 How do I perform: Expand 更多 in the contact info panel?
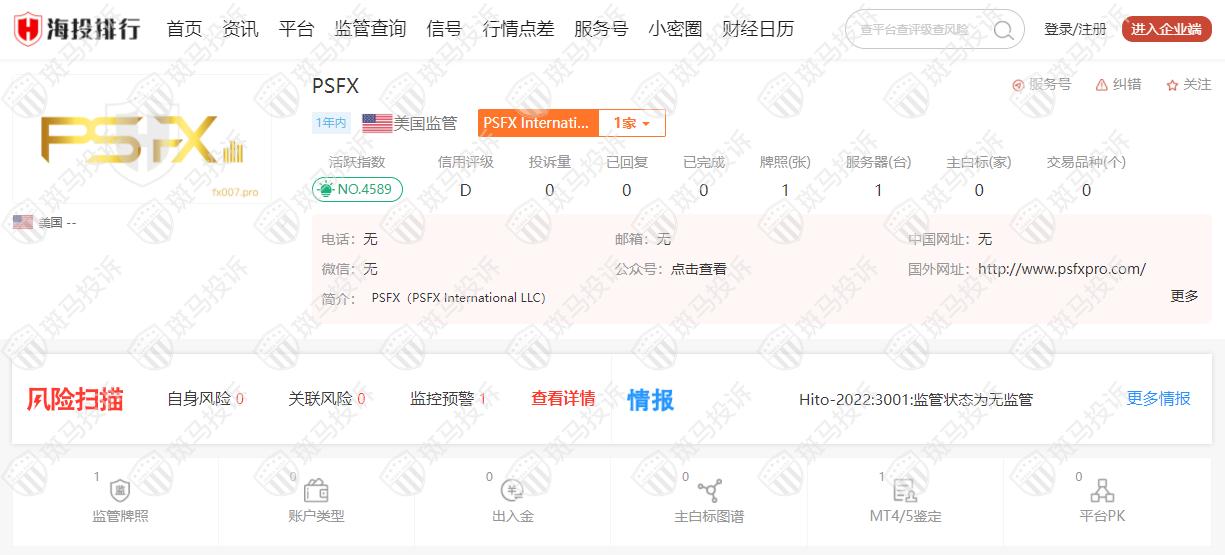[x=1184, y=296]
